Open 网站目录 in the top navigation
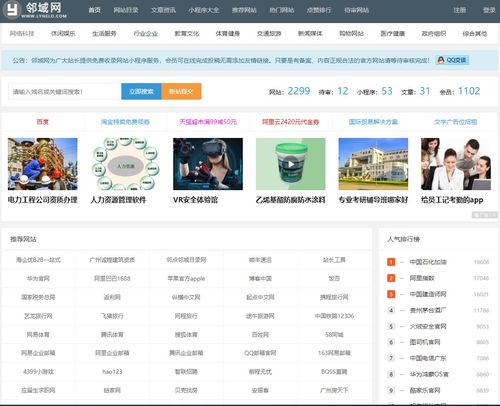Screen dimensions: 500x406 pos(126,10)
